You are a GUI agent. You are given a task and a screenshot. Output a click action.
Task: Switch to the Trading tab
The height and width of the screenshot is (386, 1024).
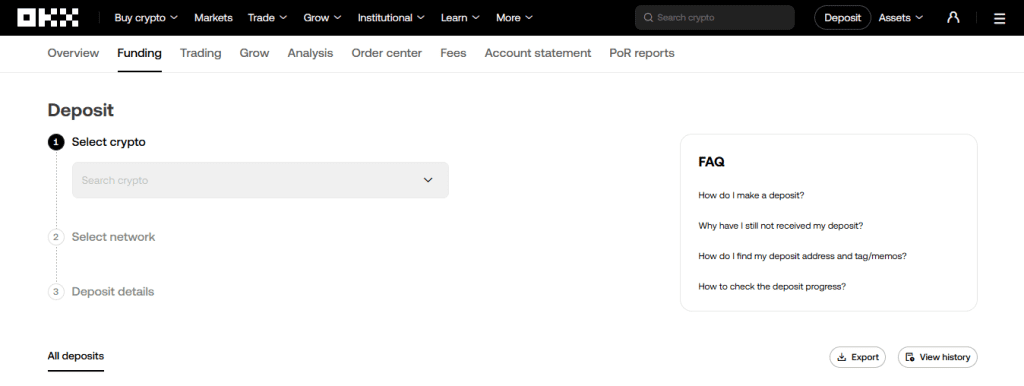[200, 54]
